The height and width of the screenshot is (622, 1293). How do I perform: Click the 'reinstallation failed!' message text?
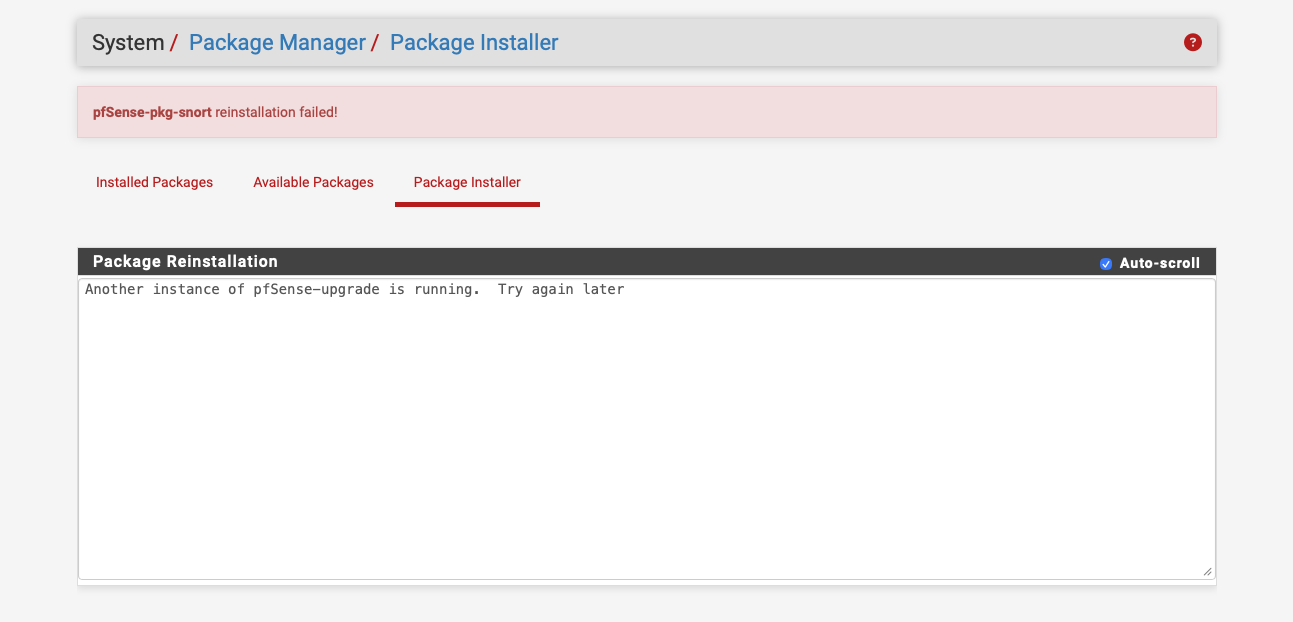click(277, 112)
